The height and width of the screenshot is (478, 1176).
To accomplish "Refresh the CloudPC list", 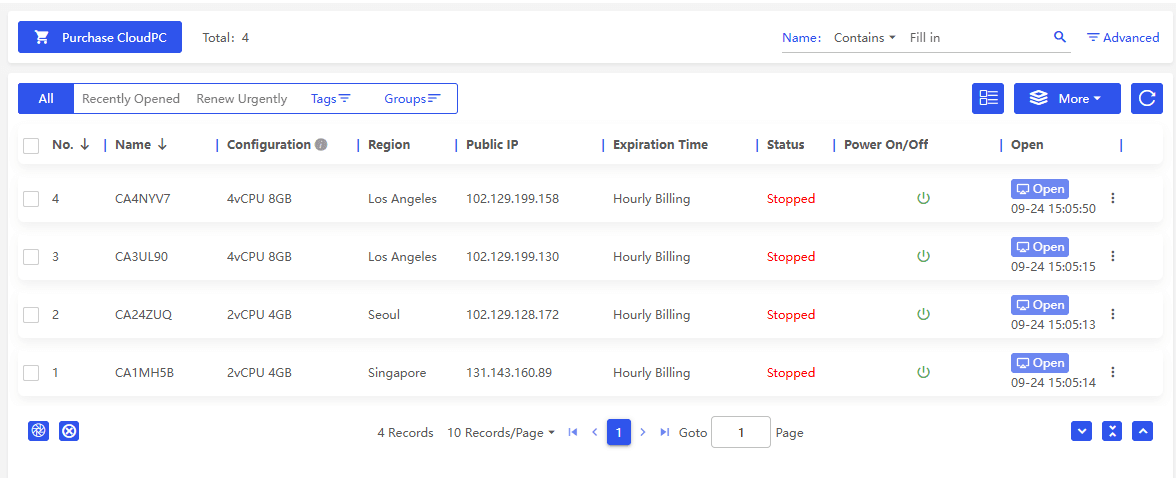I will coord(1147,98).
